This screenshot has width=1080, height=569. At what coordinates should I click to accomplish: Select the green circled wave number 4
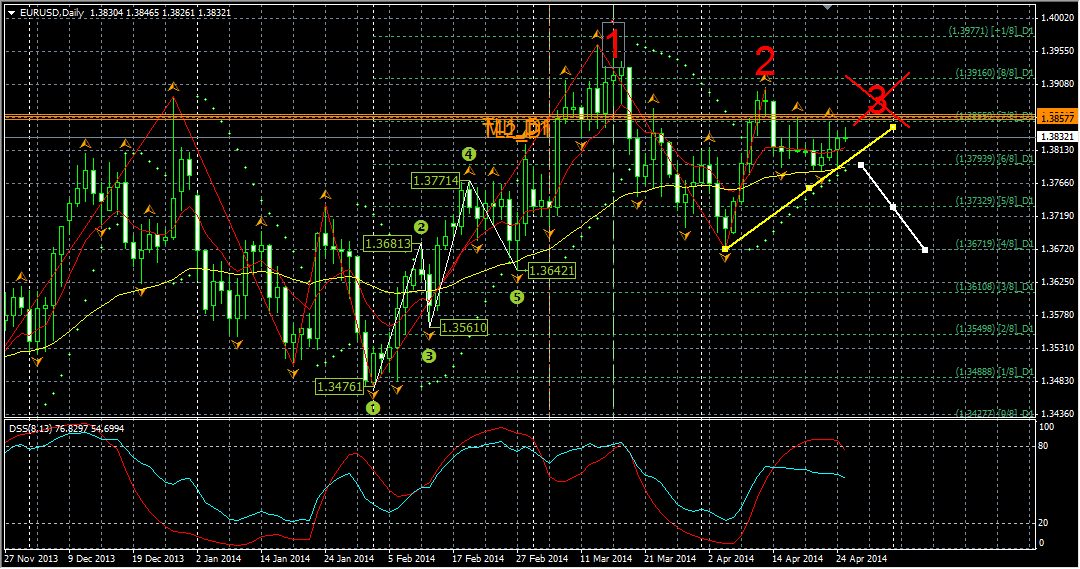pos(469,154)
